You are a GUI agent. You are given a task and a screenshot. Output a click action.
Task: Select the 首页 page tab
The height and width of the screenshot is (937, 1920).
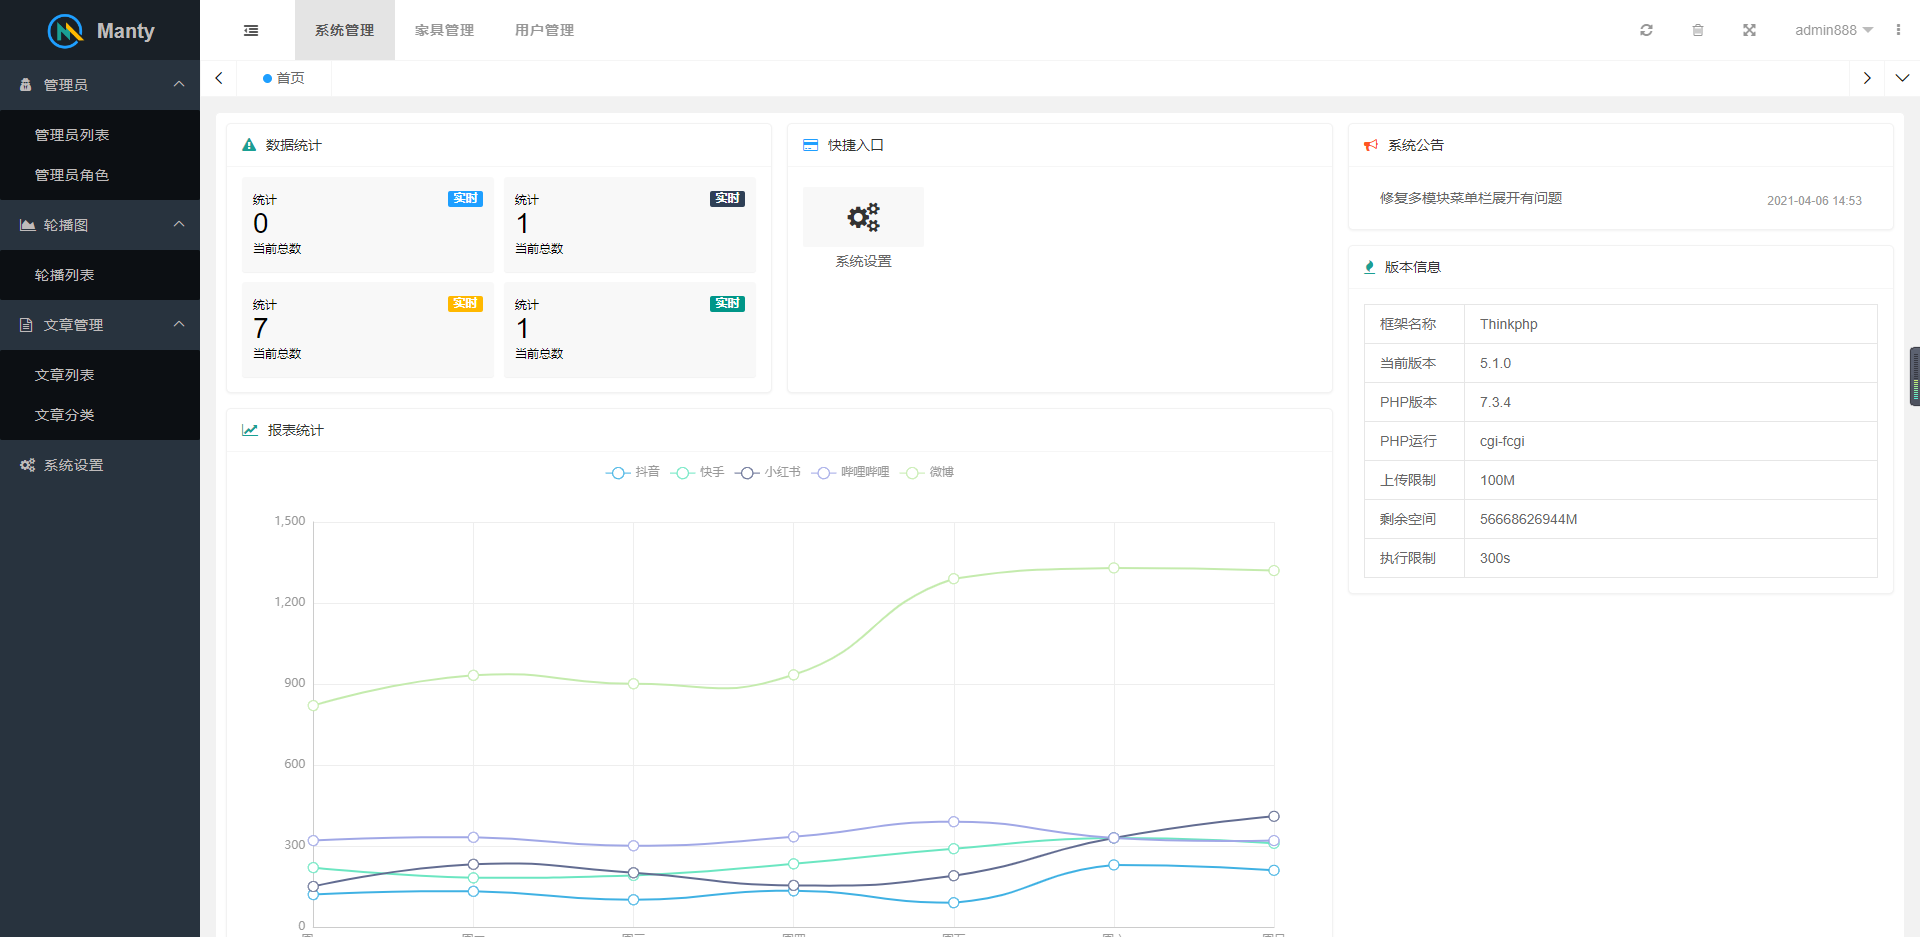(x=284, y=78)
